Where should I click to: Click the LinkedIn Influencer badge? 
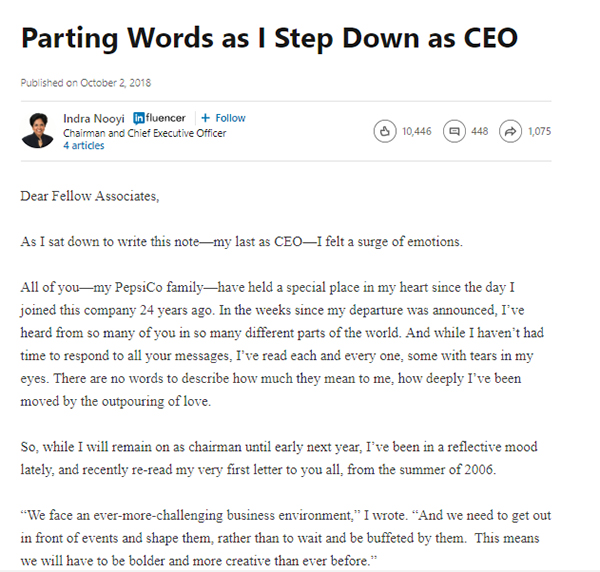point(159,118)
